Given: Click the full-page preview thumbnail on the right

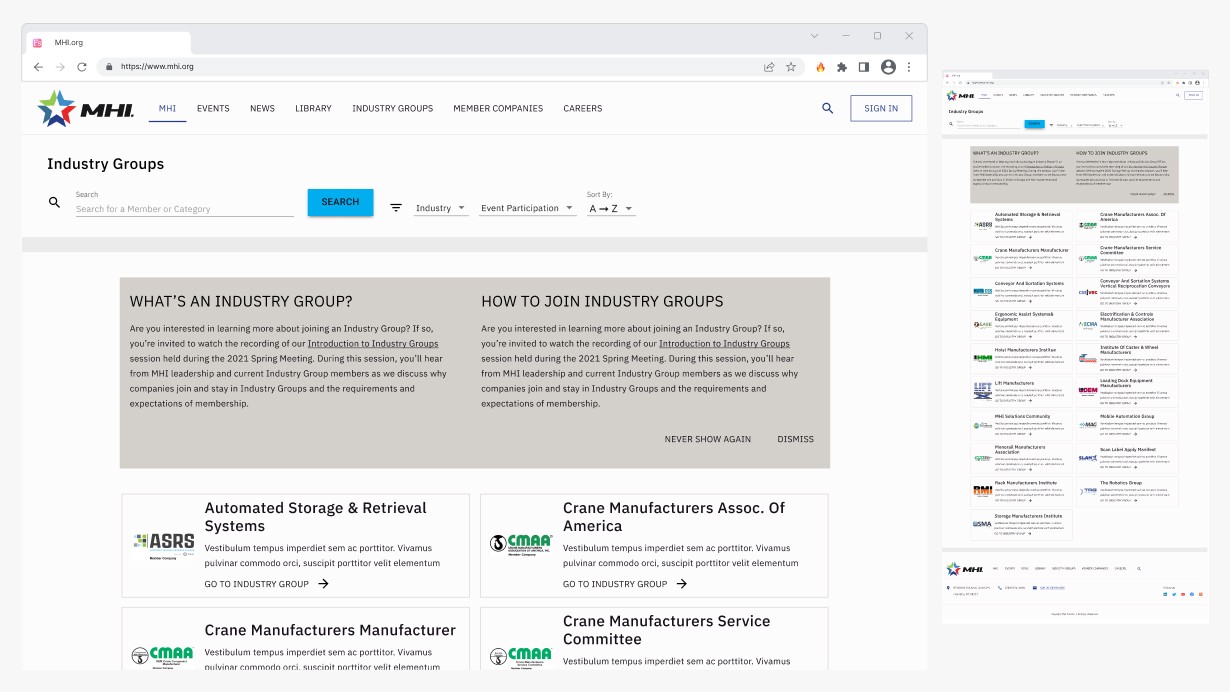Looking at the screenshot, I should [1075, 347].
